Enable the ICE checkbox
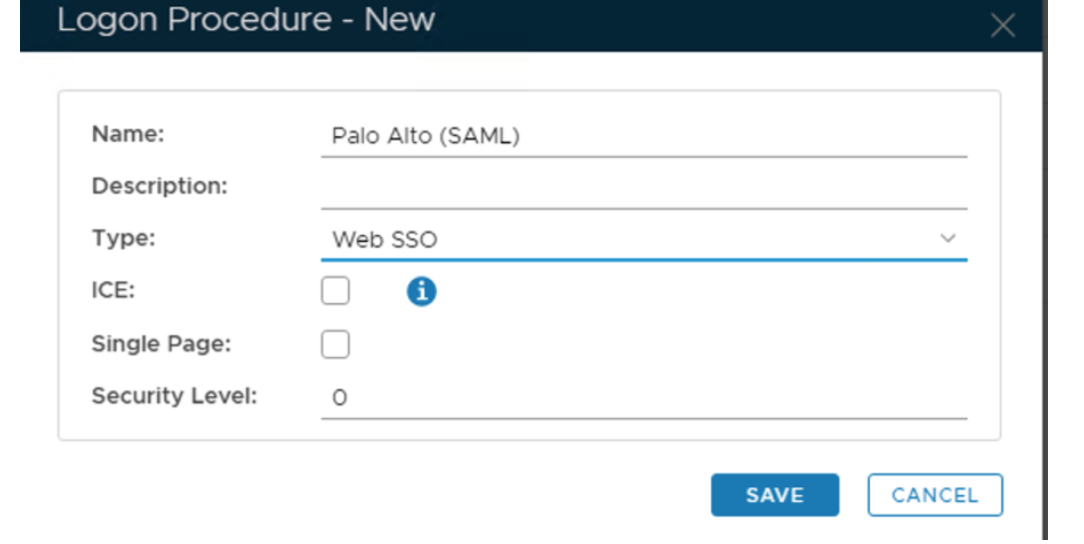Viewport: 1084px width, 544px height. pyautogui.click(x=335, y=291)
